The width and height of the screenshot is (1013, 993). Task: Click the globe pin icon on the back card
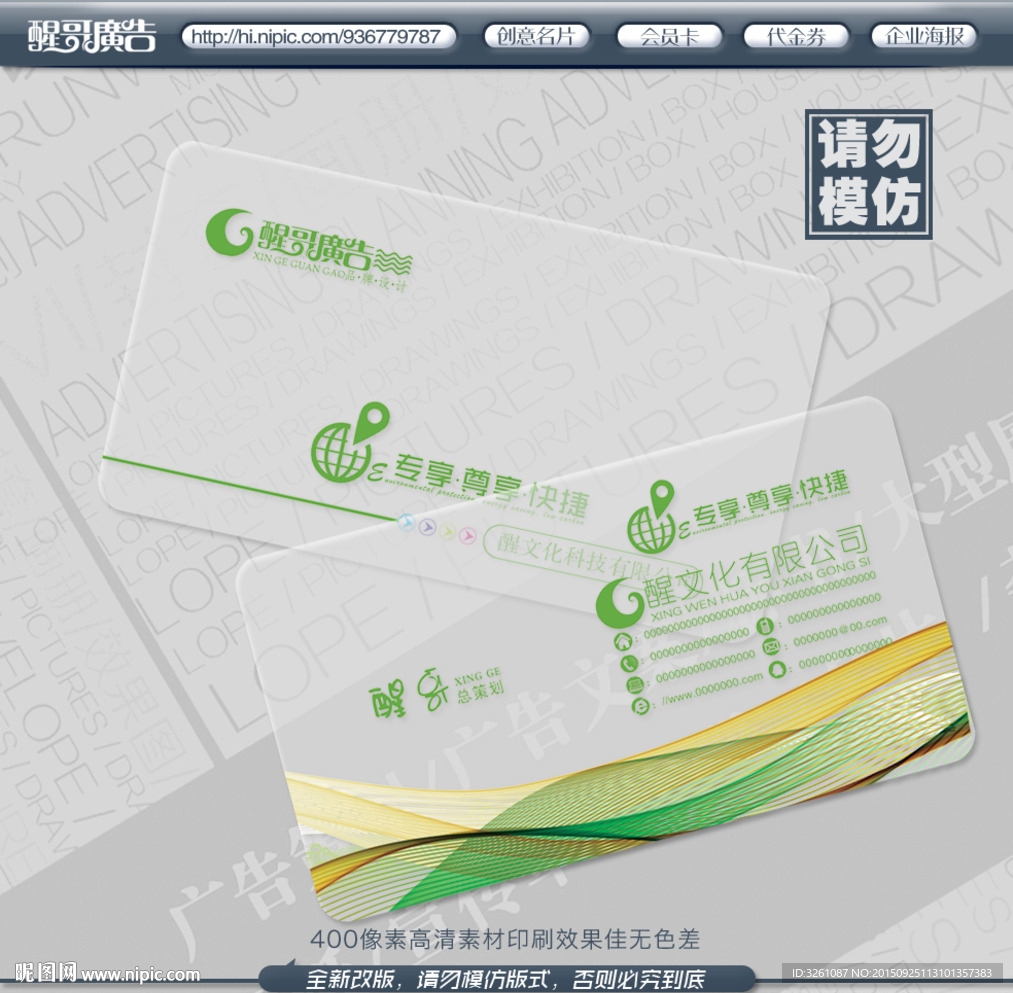[x=350, y=443]
